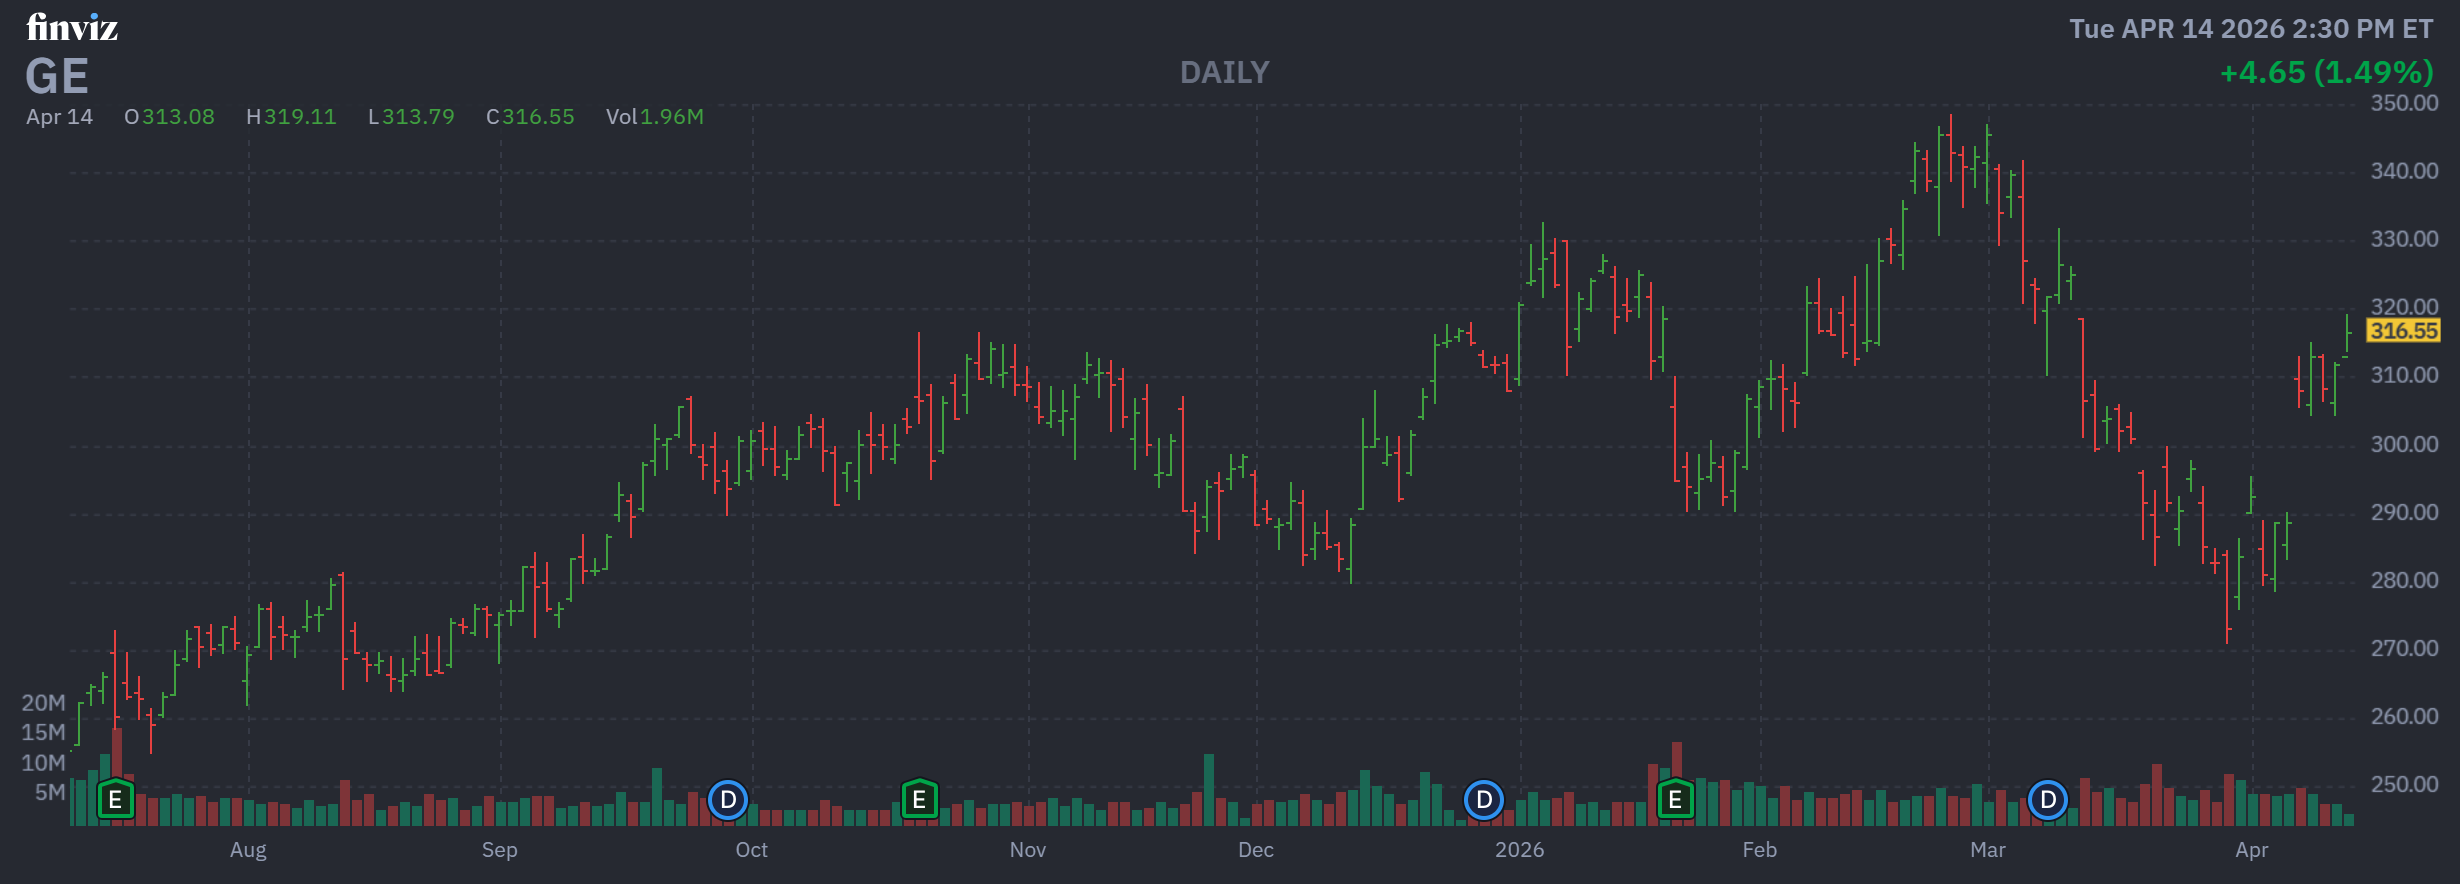Viewport: 2460px width, 884px height.
Task: Click the DAILY timeframe label
Action: (1224, 72)
